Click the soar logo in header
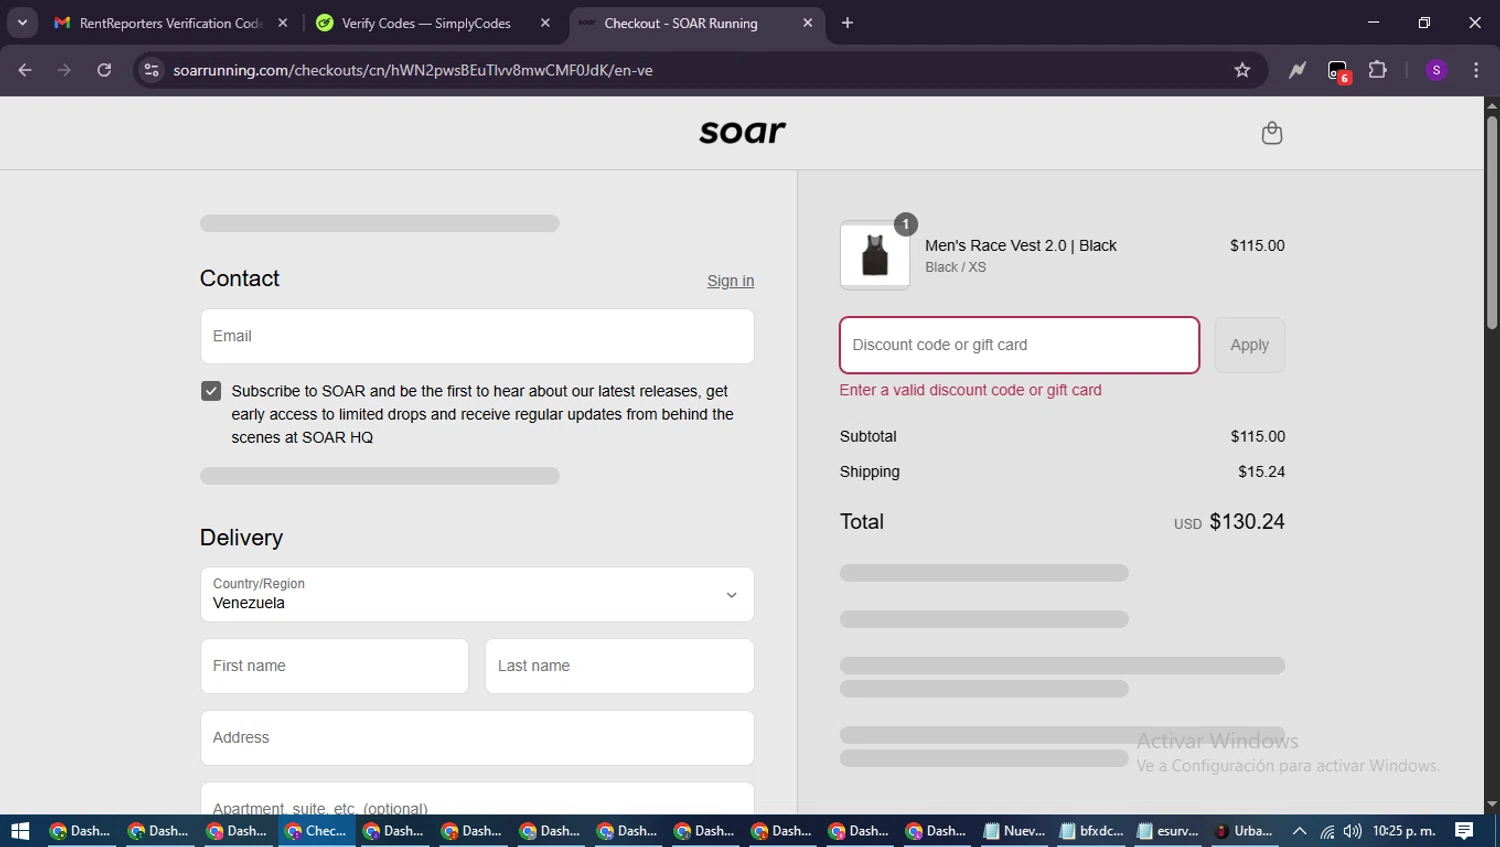The image size is (1500, 847). [x=743, y=132]
